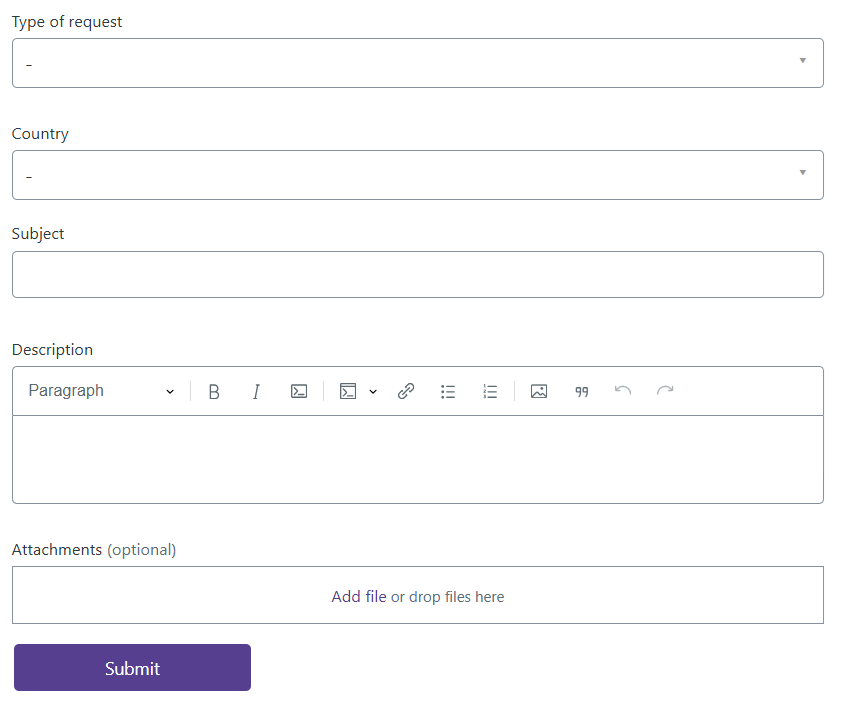Expand the code block language options chevron

[x=373, y=391]
